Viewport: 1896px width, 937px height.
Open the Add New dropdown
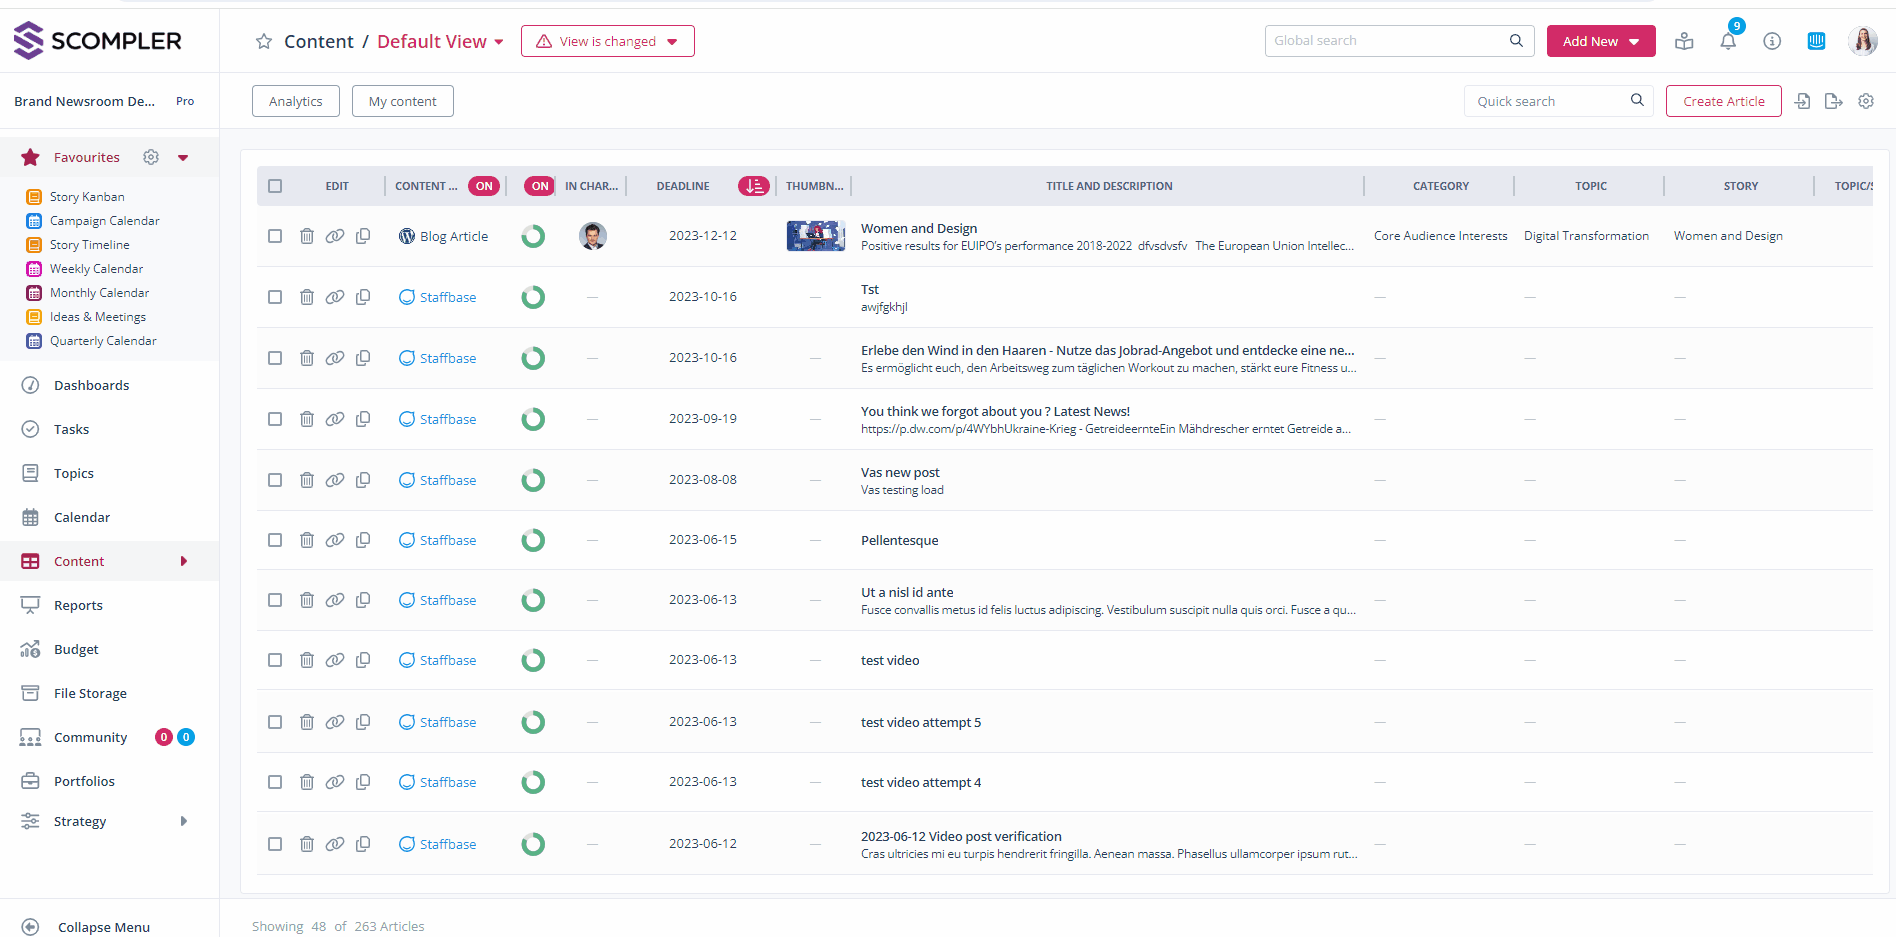1600,42
